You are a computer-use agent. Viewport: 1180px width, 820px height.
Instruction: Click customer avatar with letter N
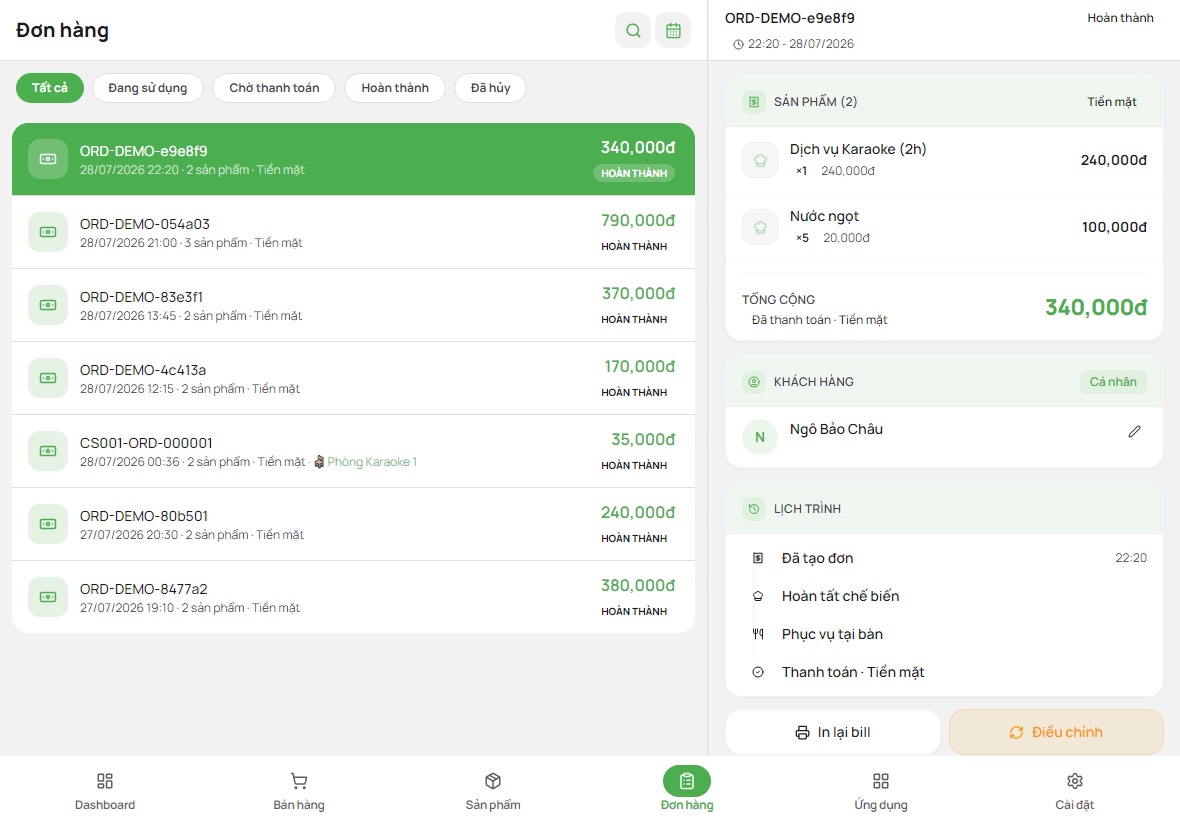pyautogui.click(x=760, y=437)
